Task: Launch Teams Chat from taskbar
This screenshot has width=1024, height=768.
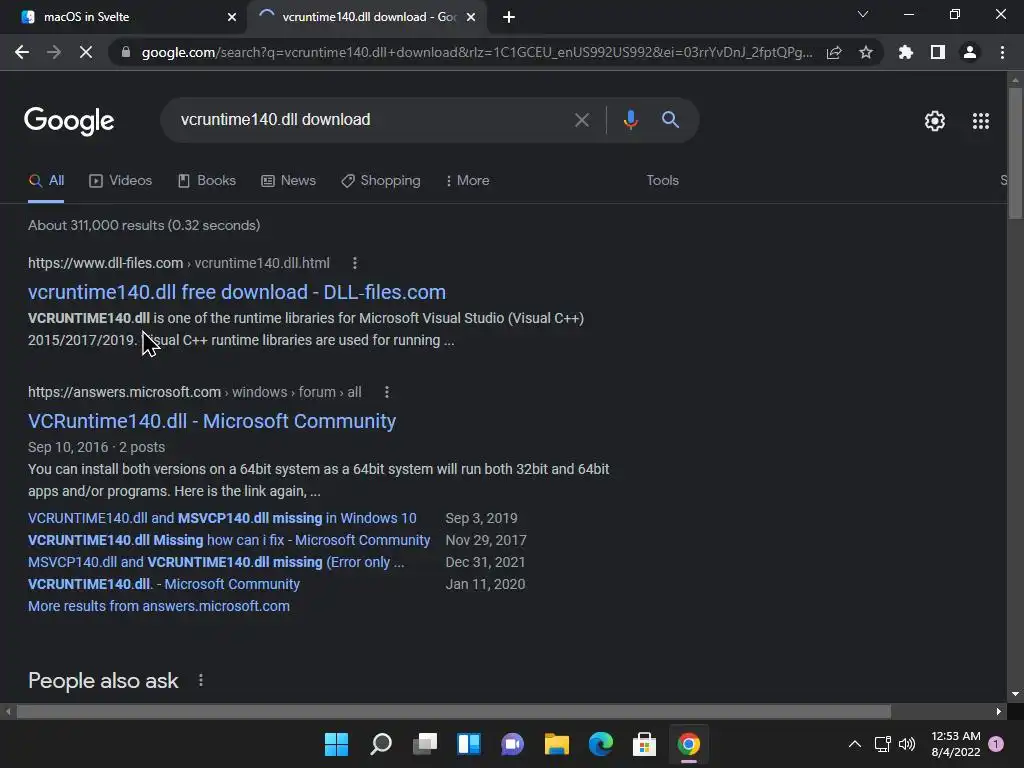Action: tap(513, 744)
